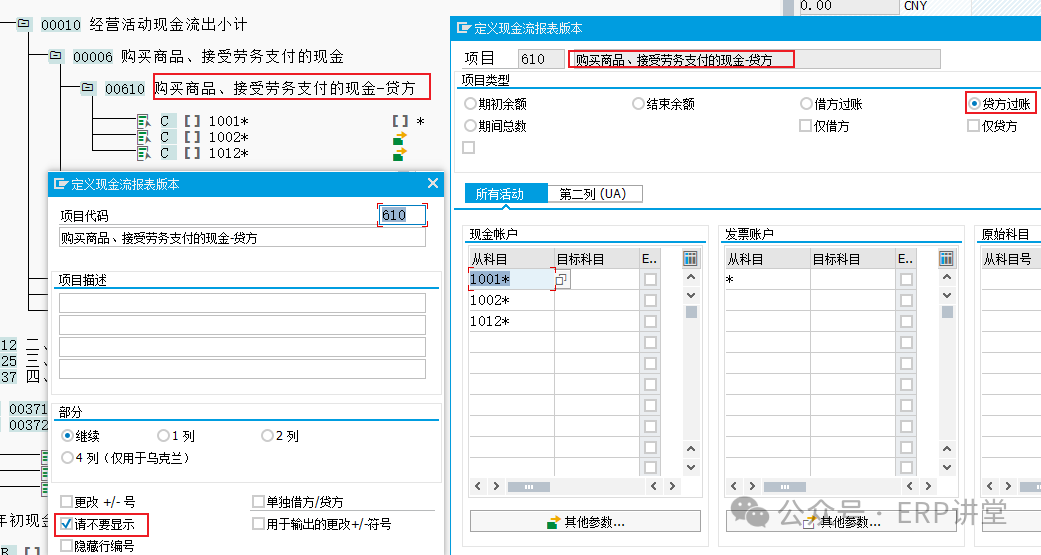Click the window icon in the right 定义现金流报表版本 title bar
This screenshot has height=555, width=1041.
click(462, 28)
